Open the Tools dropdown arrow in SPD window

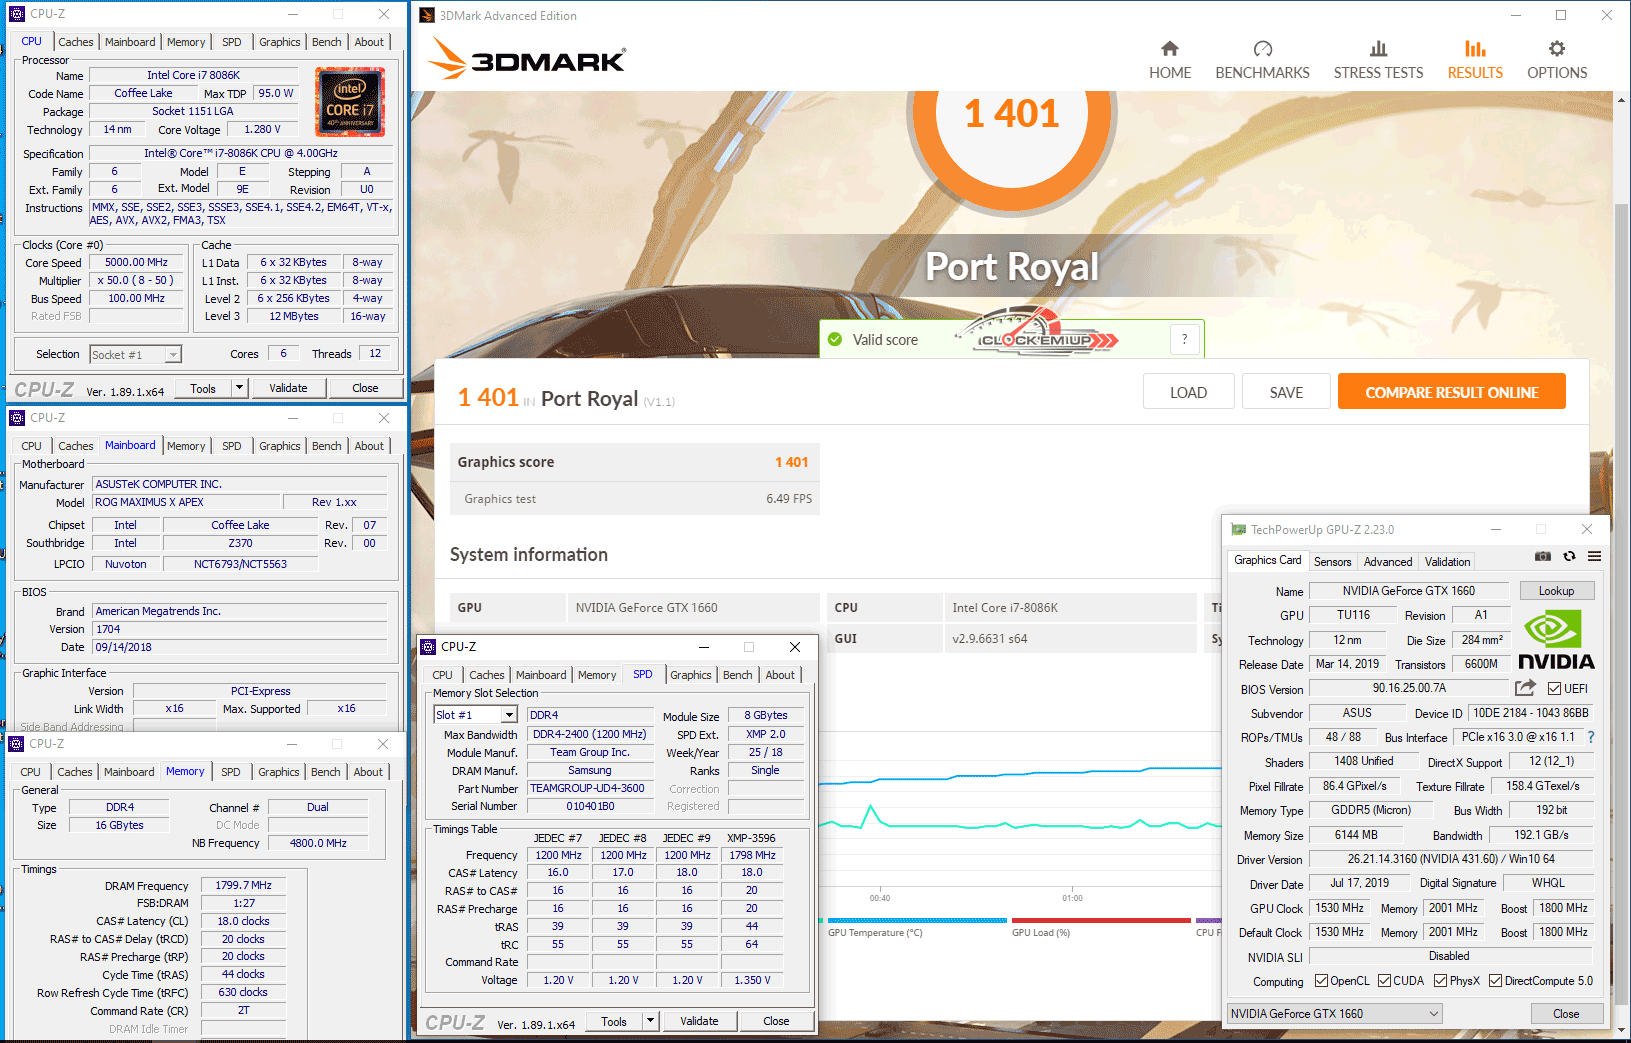pyautogui.click(x=651, y=1021)
